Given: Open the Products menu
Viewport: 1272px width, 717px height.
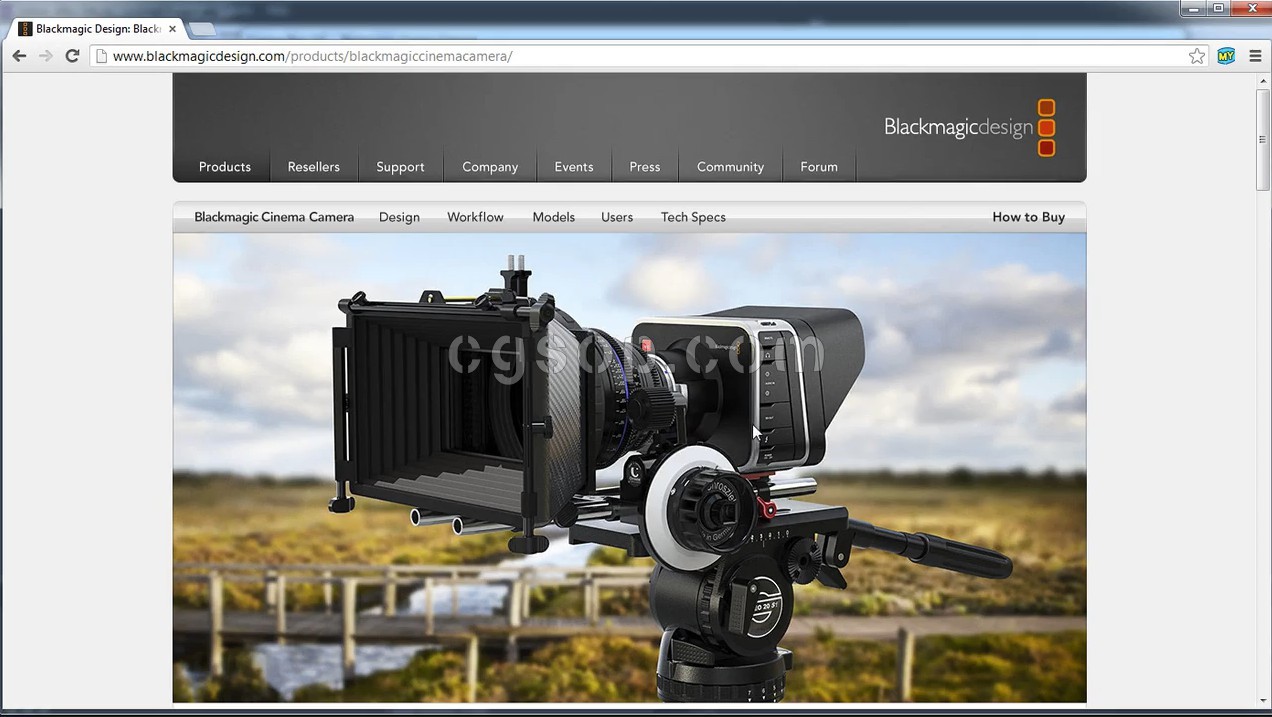Looking at the screenshot, I should coord(225,167).
